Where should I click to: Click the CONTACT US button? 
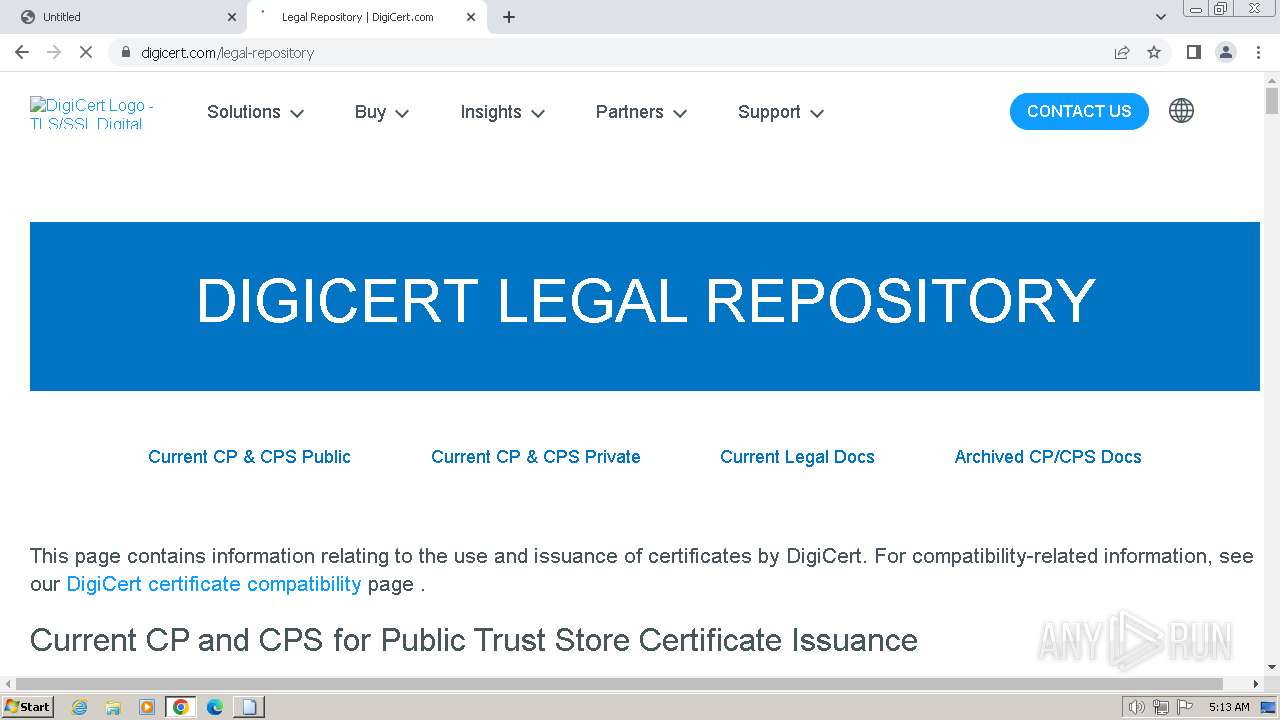(1079, 111)
